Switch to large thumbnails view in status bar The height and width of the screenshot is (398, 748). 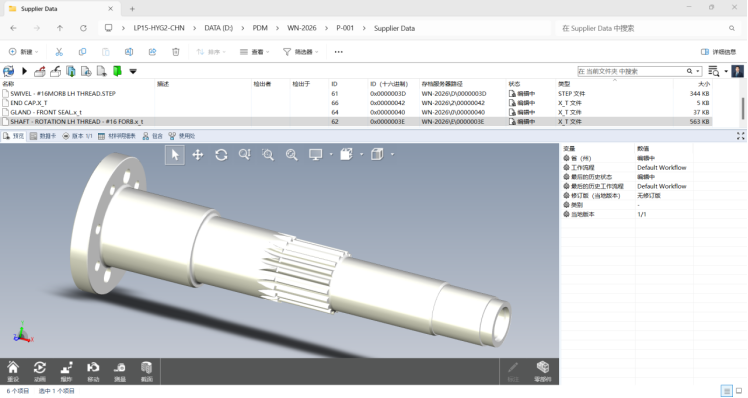(739, 391)
